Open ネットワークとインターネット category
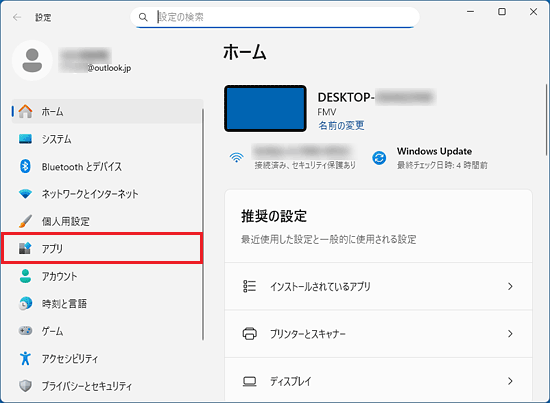 coord(107,194)
